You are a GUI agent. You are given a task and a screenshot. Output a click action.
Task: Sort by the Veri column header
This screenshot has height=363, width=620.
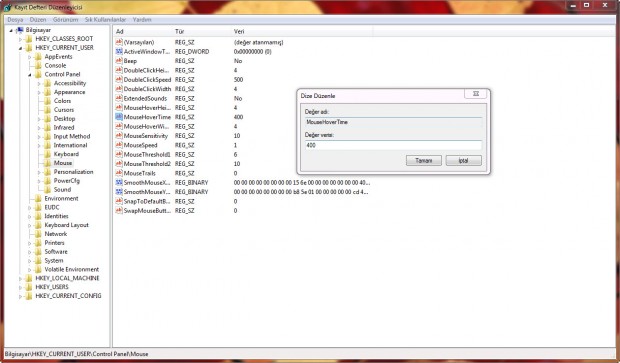pos(302,31)
